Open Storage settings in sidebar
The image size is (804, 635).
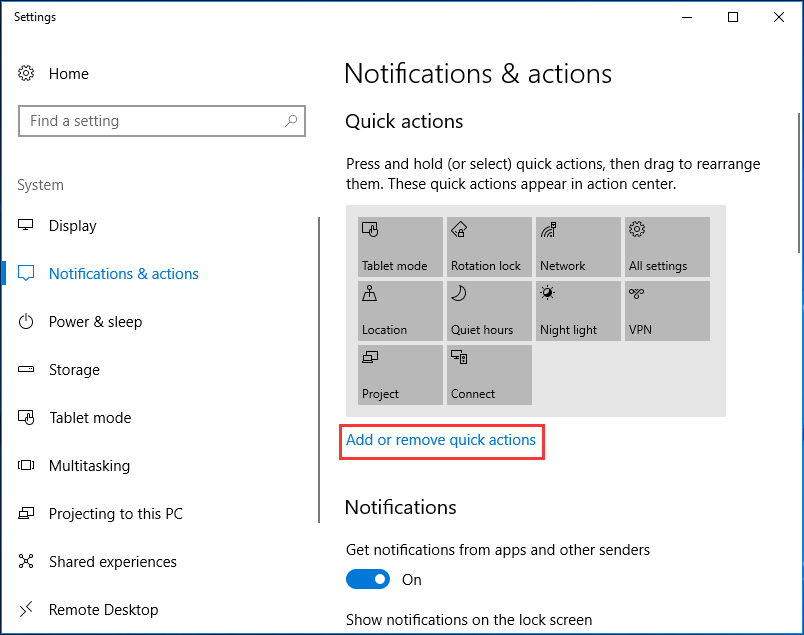[74, 370]
